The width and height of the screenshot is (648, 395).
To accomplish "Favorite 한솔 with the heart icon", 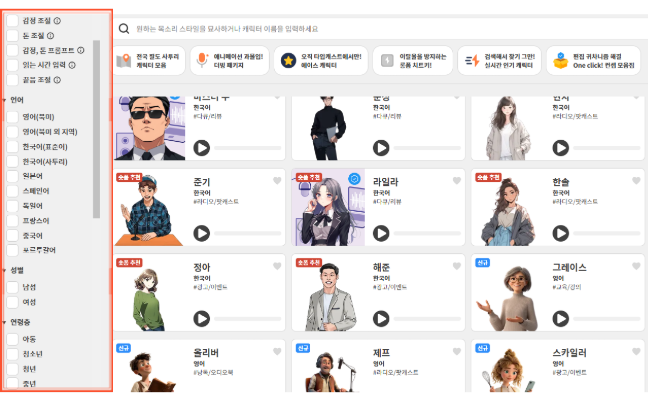I will [x=636, y=181].
